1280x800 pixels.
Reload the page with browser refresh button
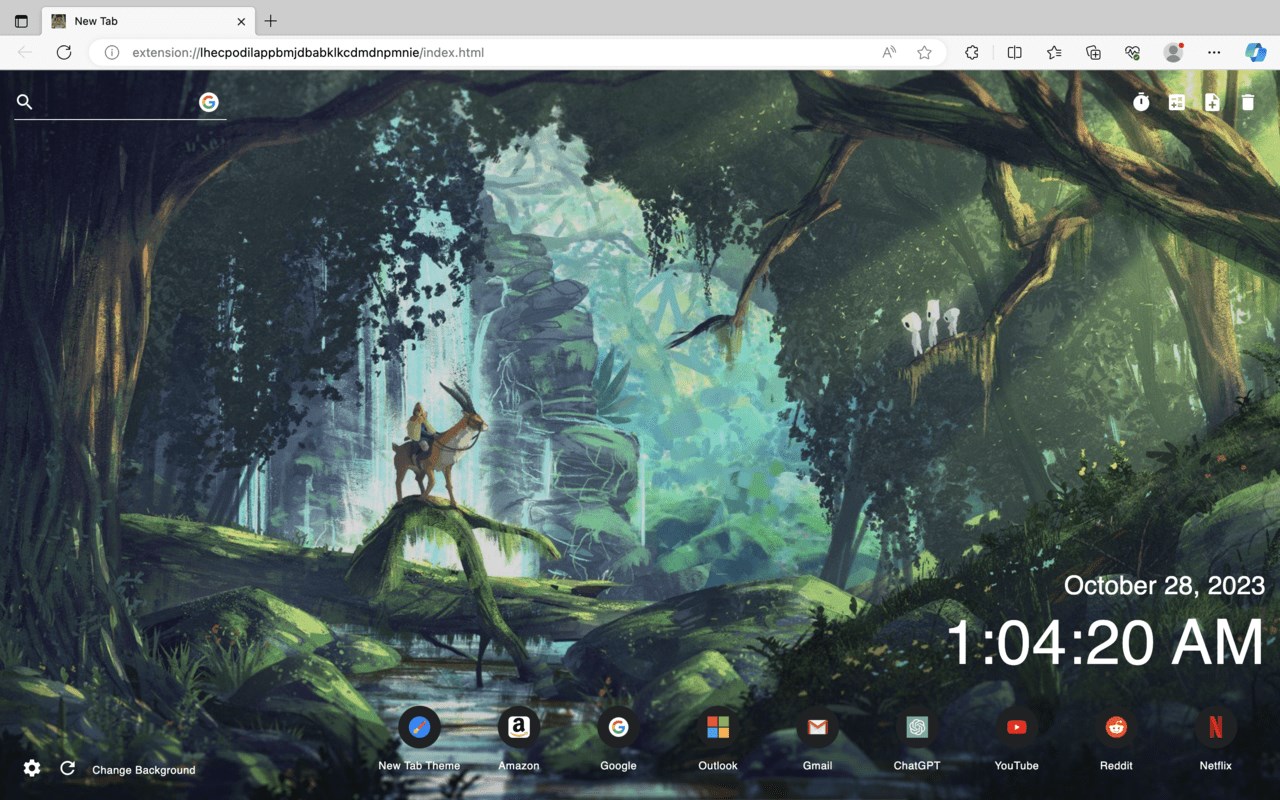pos(64,52)
